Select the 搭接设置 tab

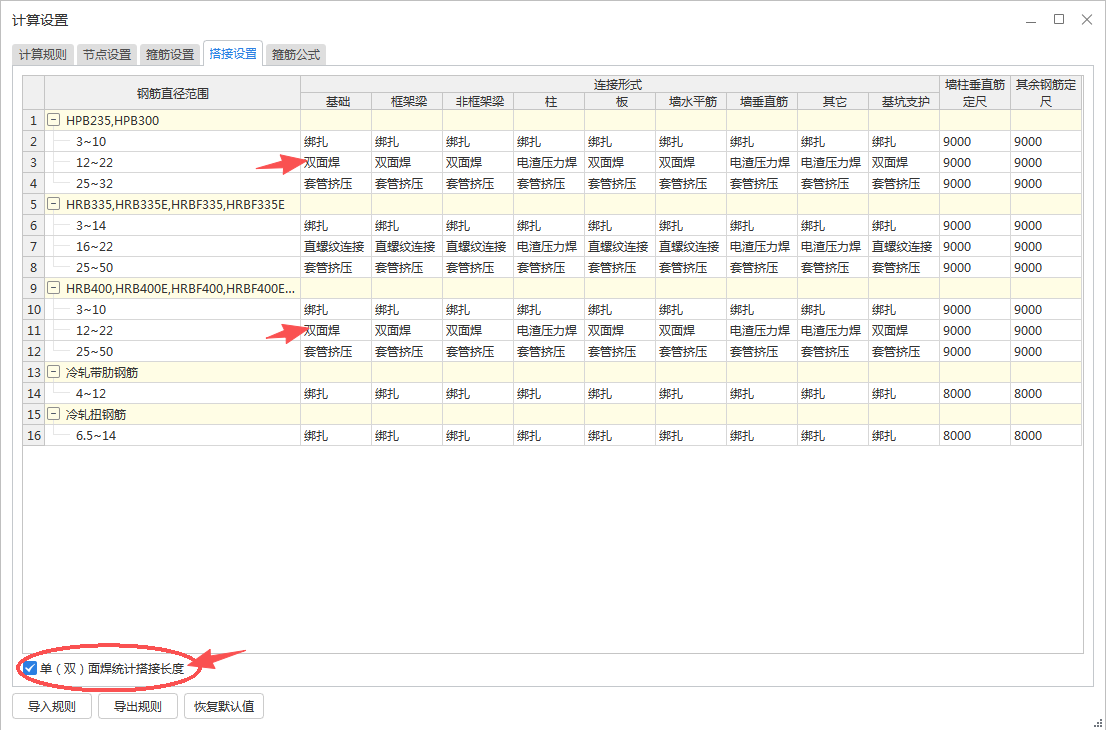232,54
